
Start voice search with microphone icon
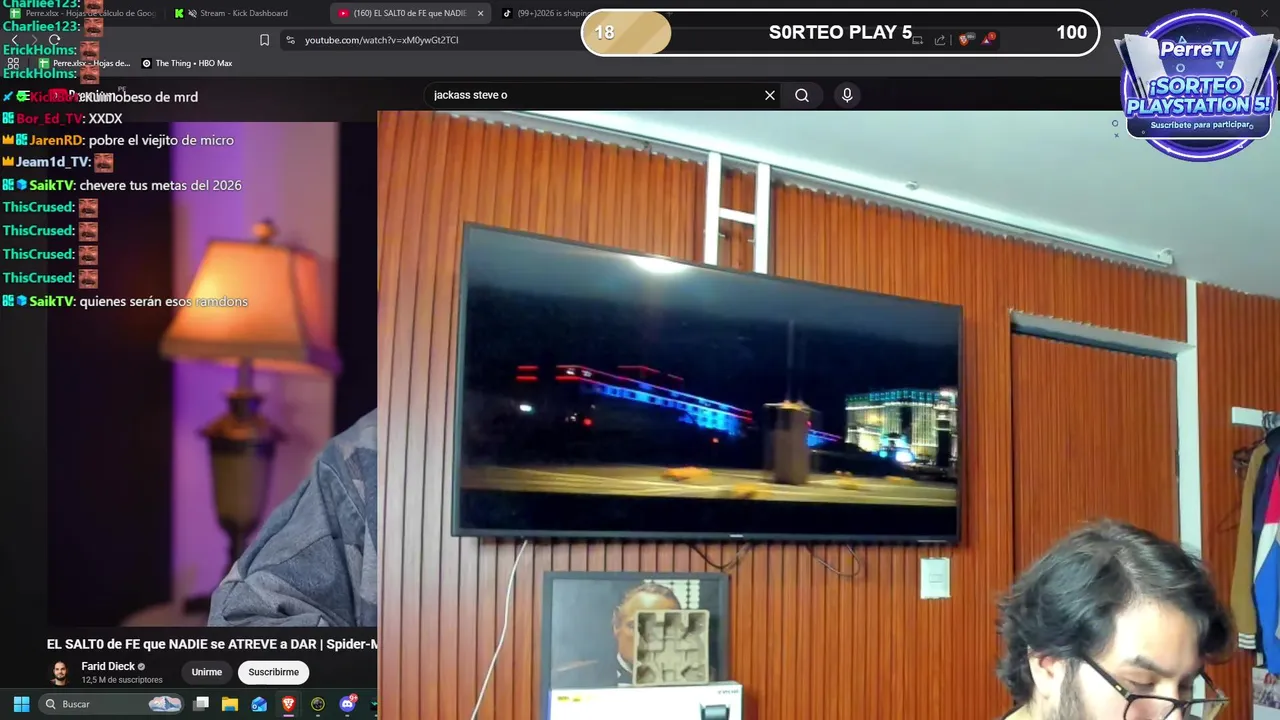click(x=847, y=95)
